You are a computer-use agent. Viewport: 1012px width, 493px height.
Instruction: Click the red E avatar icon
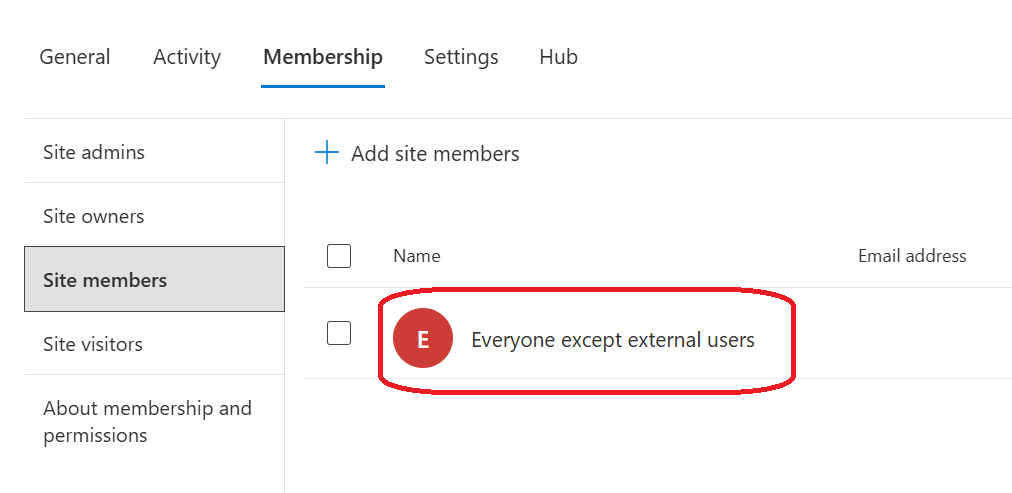coord(423,339)
